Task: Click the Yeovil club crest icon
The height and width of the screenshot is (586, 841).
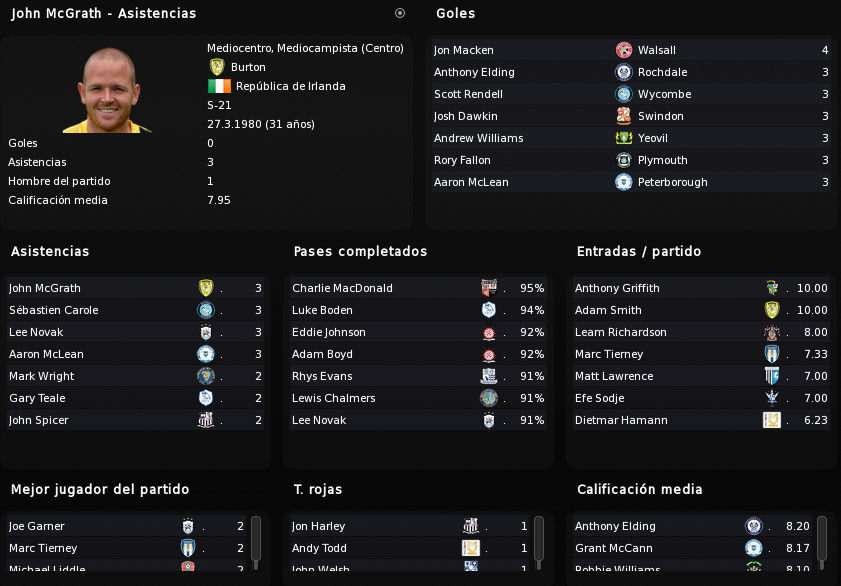Action: (x=623, y=138)
